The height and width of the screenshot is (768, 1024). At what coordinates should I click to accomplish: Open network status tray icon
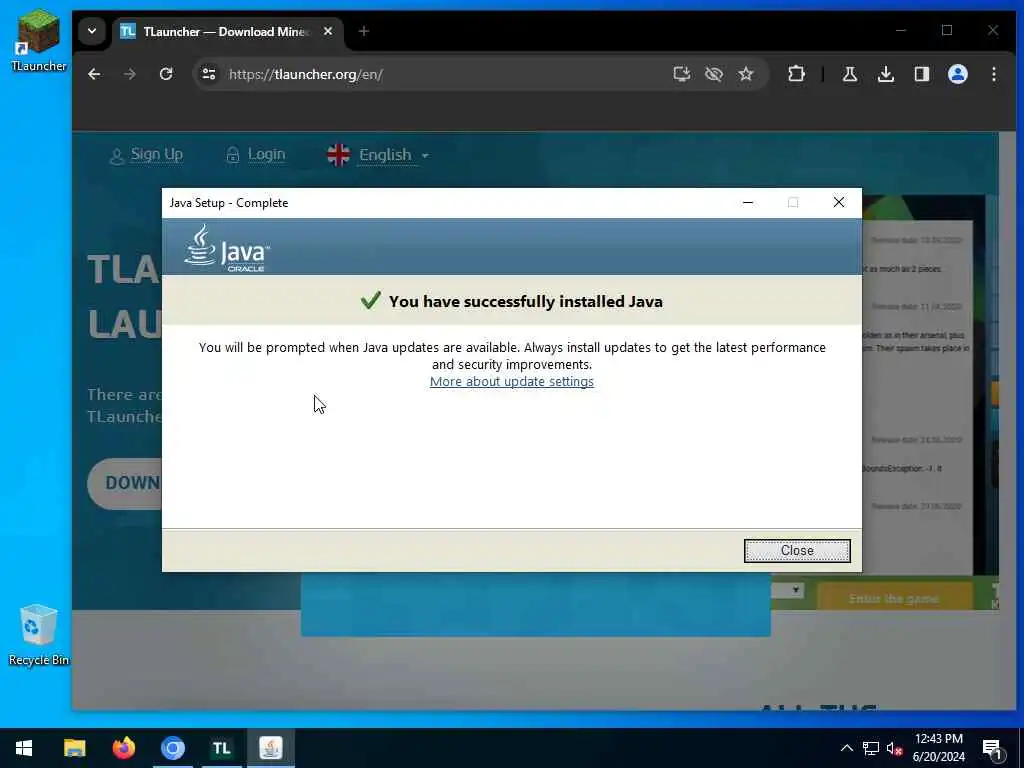(x=871, y=748)
